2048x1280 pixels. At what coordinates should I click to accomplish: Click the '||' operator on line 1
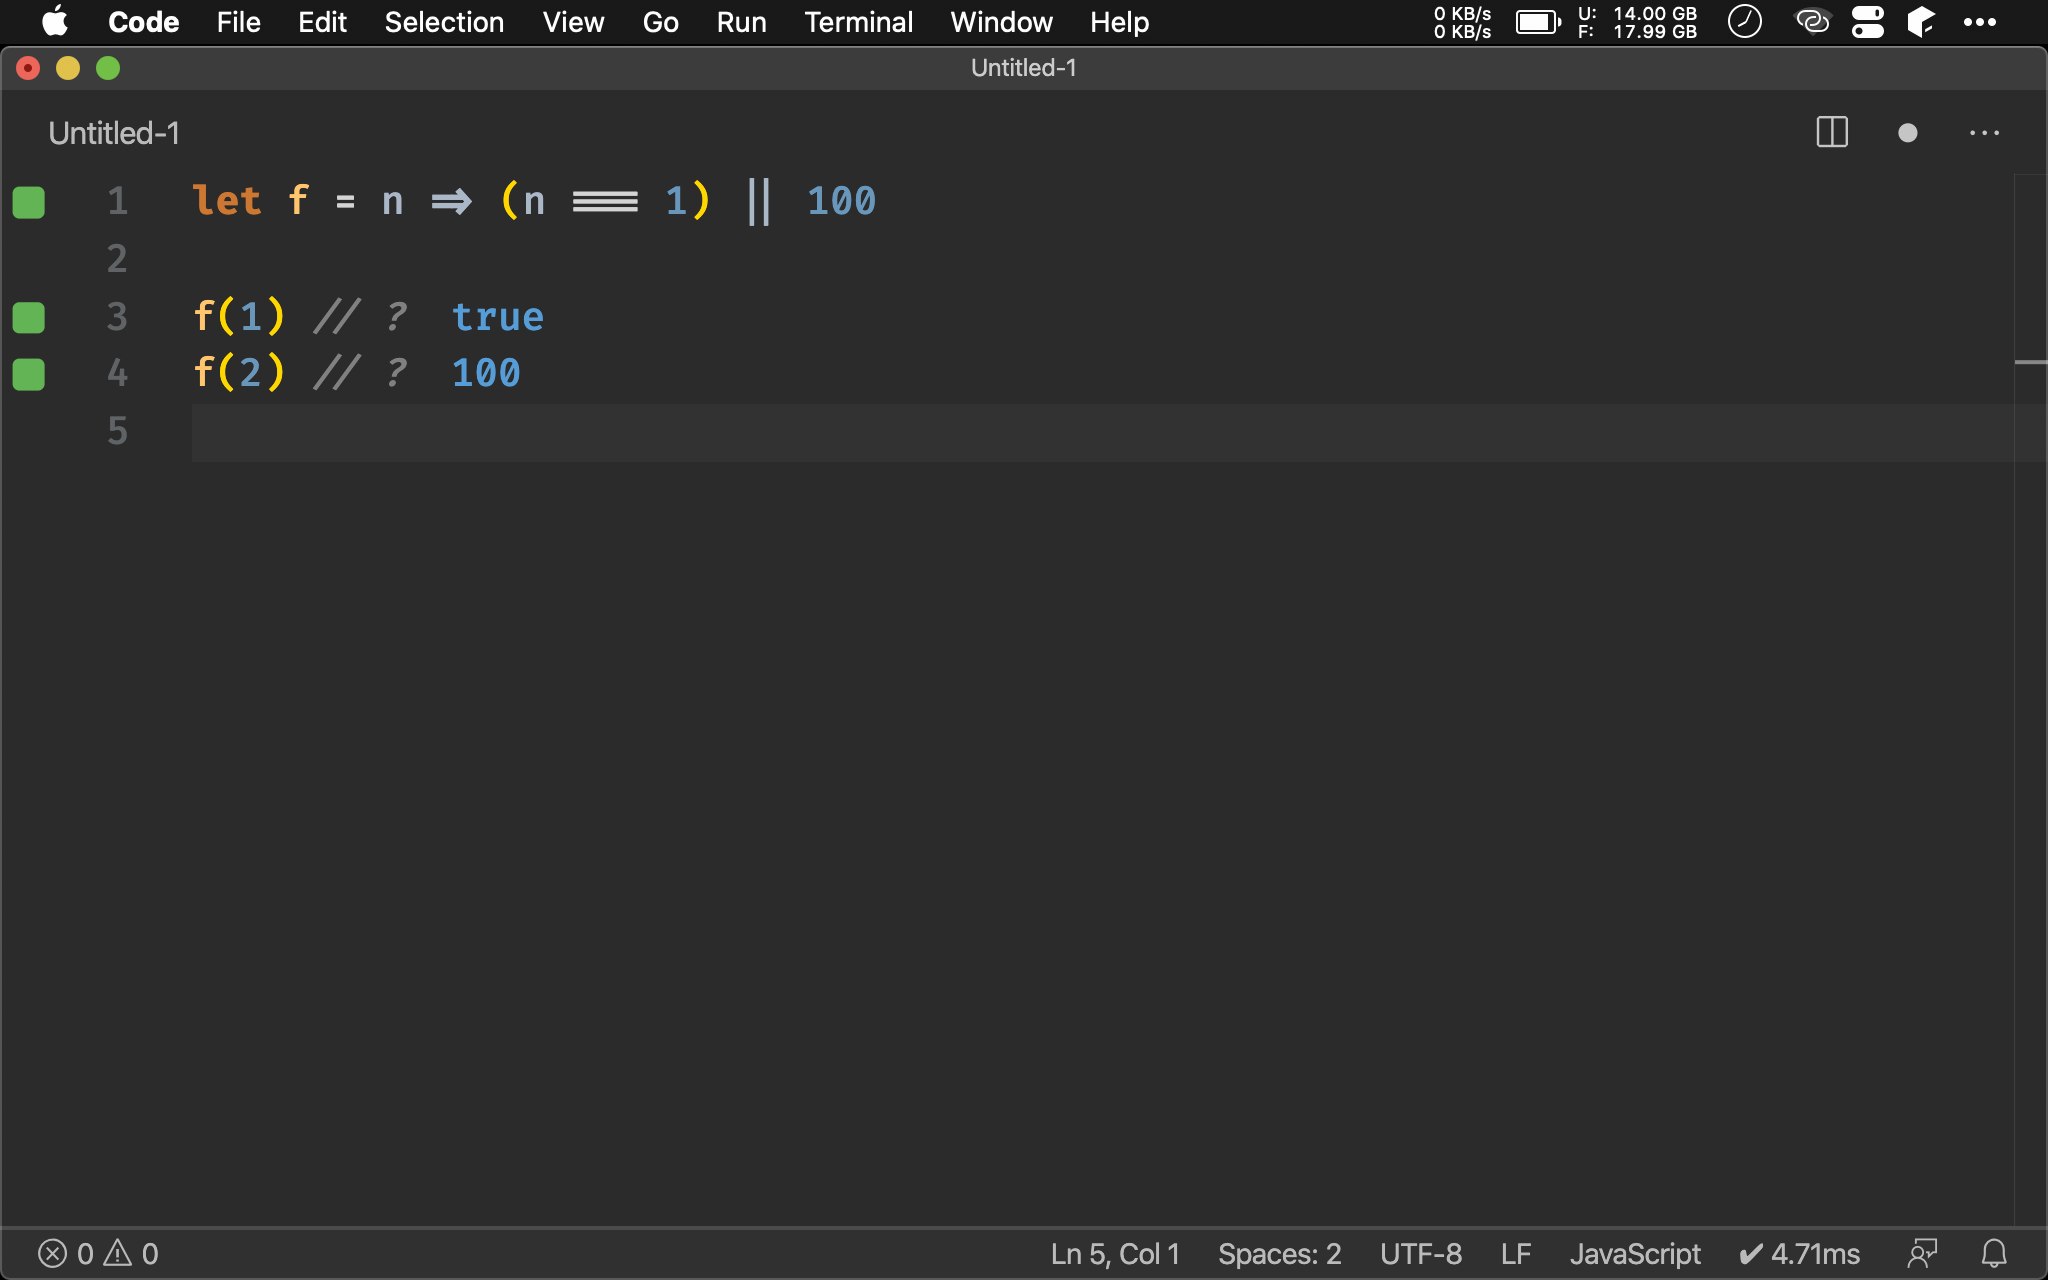759,201
